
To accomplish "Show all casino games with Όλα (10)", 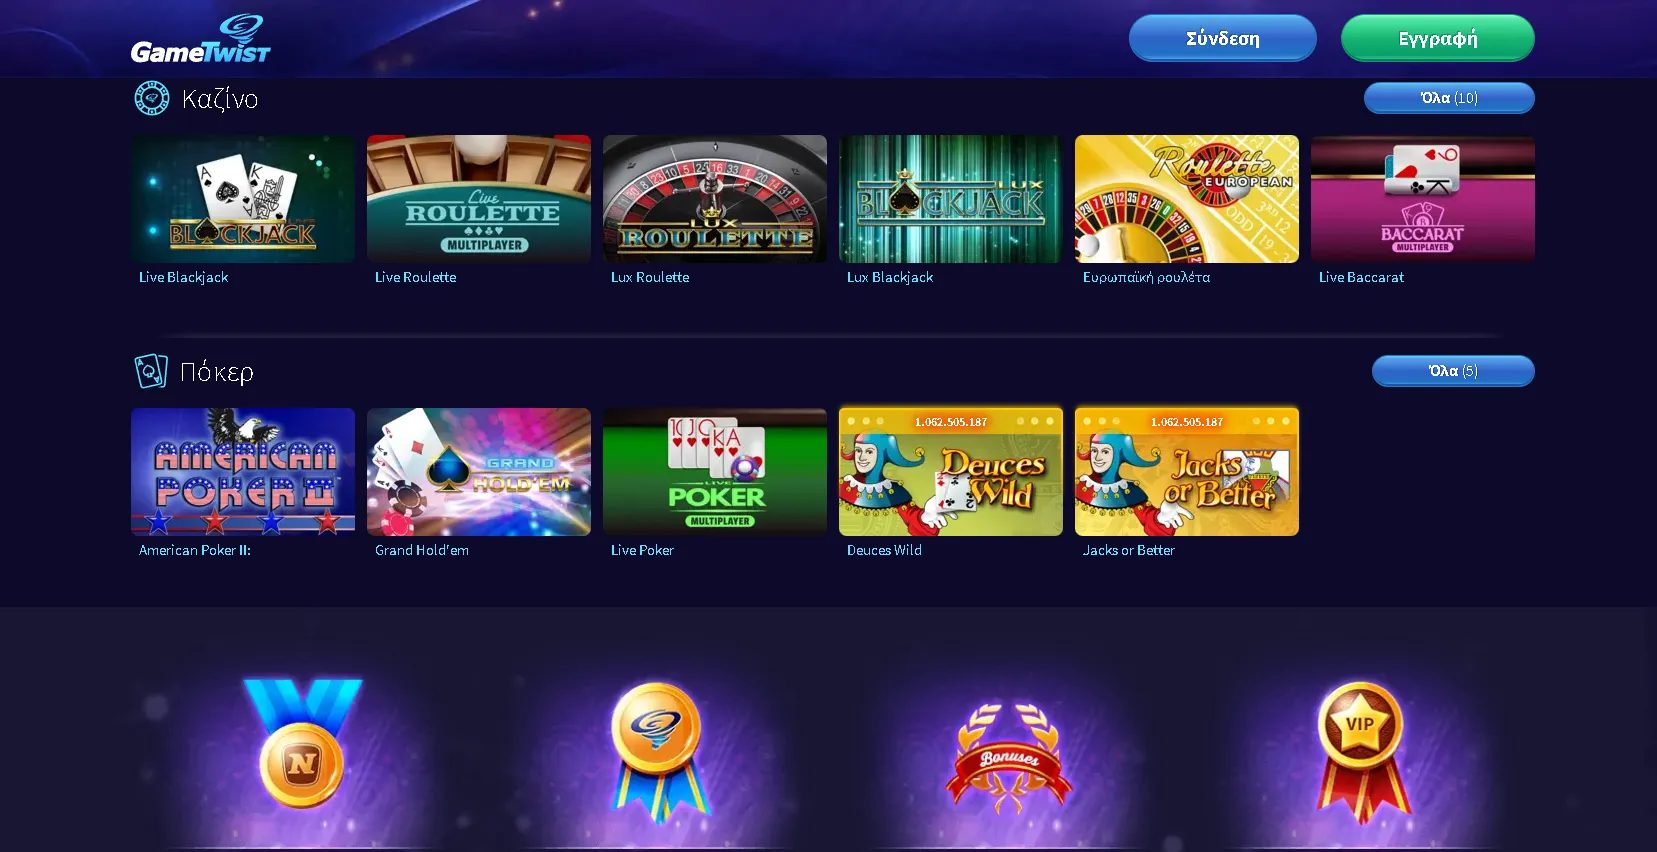I will click(1449, 98).
